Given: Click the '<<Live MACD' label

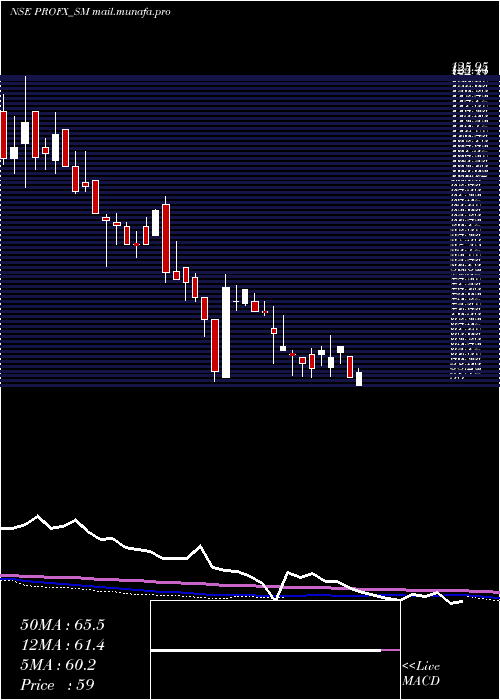Looking at the screenshot, I should click(x=421, y=674).
